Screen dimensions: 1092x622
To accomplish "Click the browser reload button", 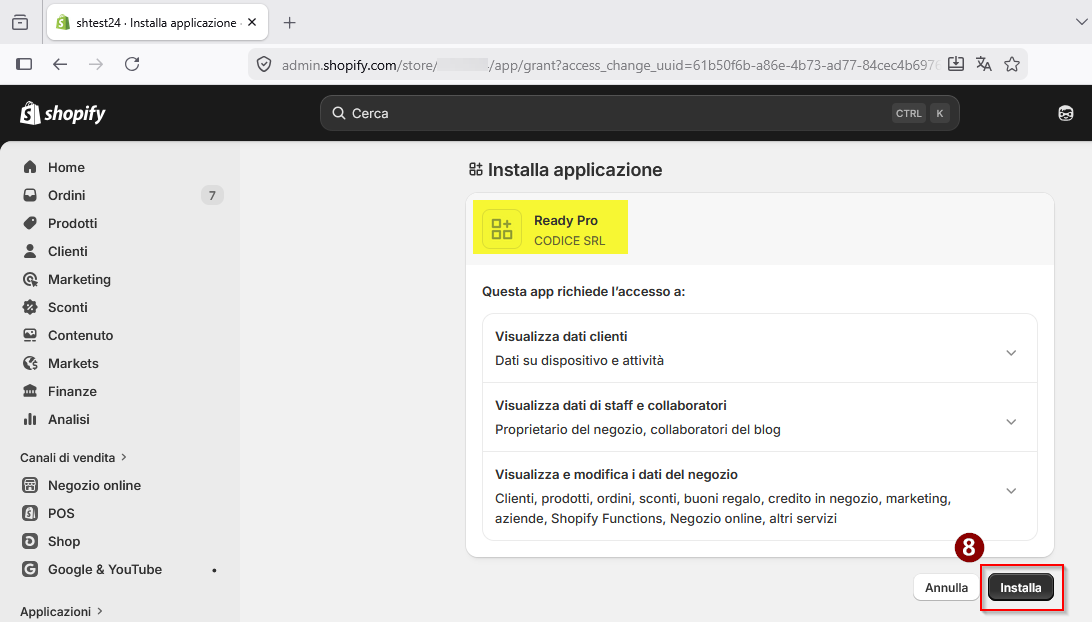I will (x=132, y=64).
